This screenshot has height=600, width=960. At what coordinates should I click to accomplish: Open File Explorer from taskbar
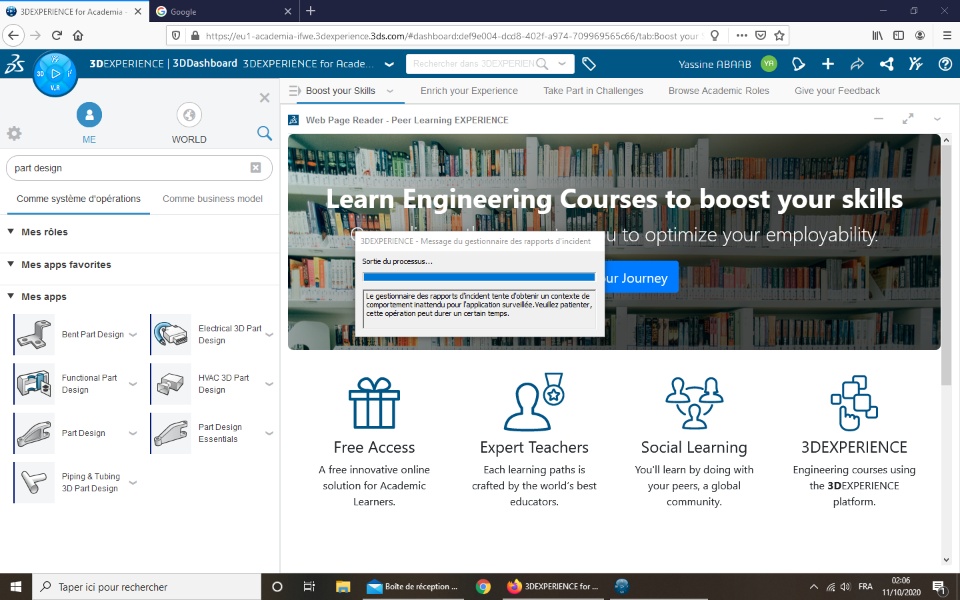[x=343, y=587]
